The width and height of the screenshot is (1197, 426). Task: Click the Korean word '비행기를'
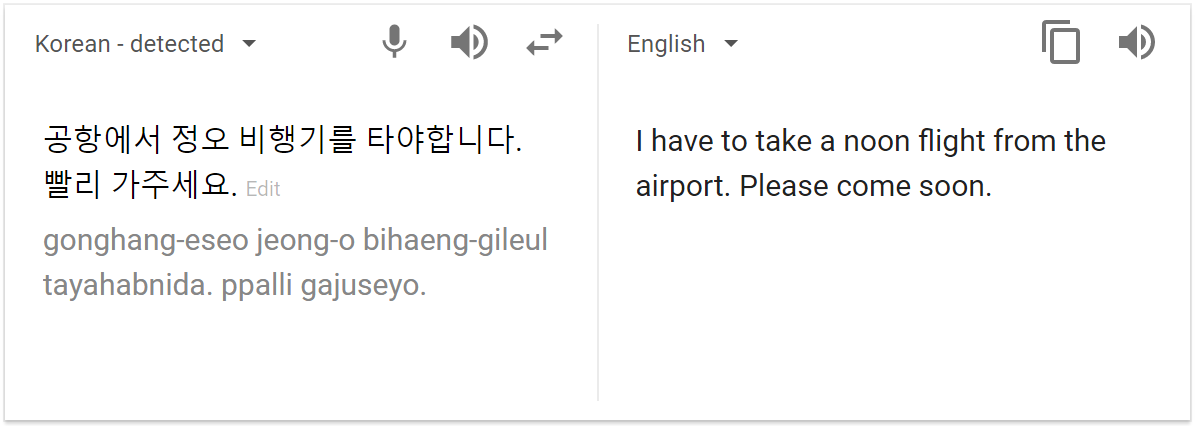tap(298, 141)
